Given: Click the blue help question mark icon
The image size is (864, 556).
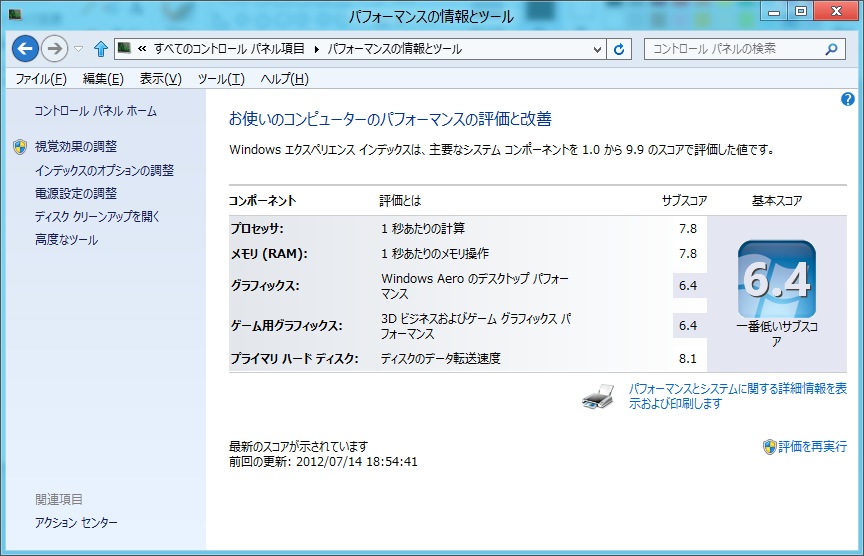Looking at the screenshot, I should pyautogui.click(x=847, y=99).
